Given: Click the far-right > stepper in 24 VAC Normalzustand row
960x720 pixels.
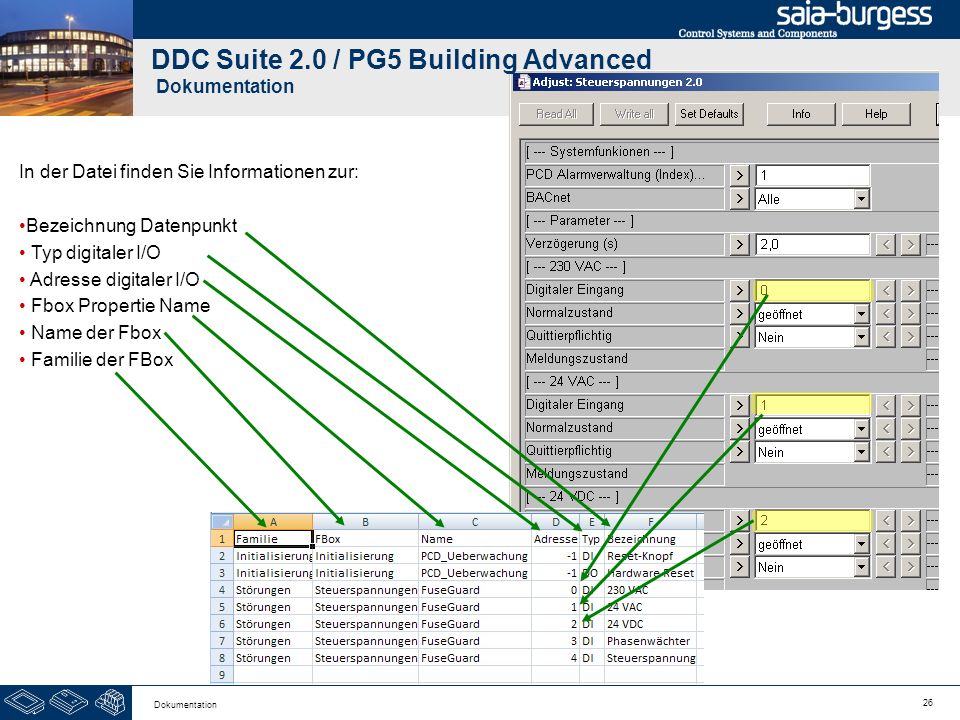Looking at the screenshot, I should 910,429.
